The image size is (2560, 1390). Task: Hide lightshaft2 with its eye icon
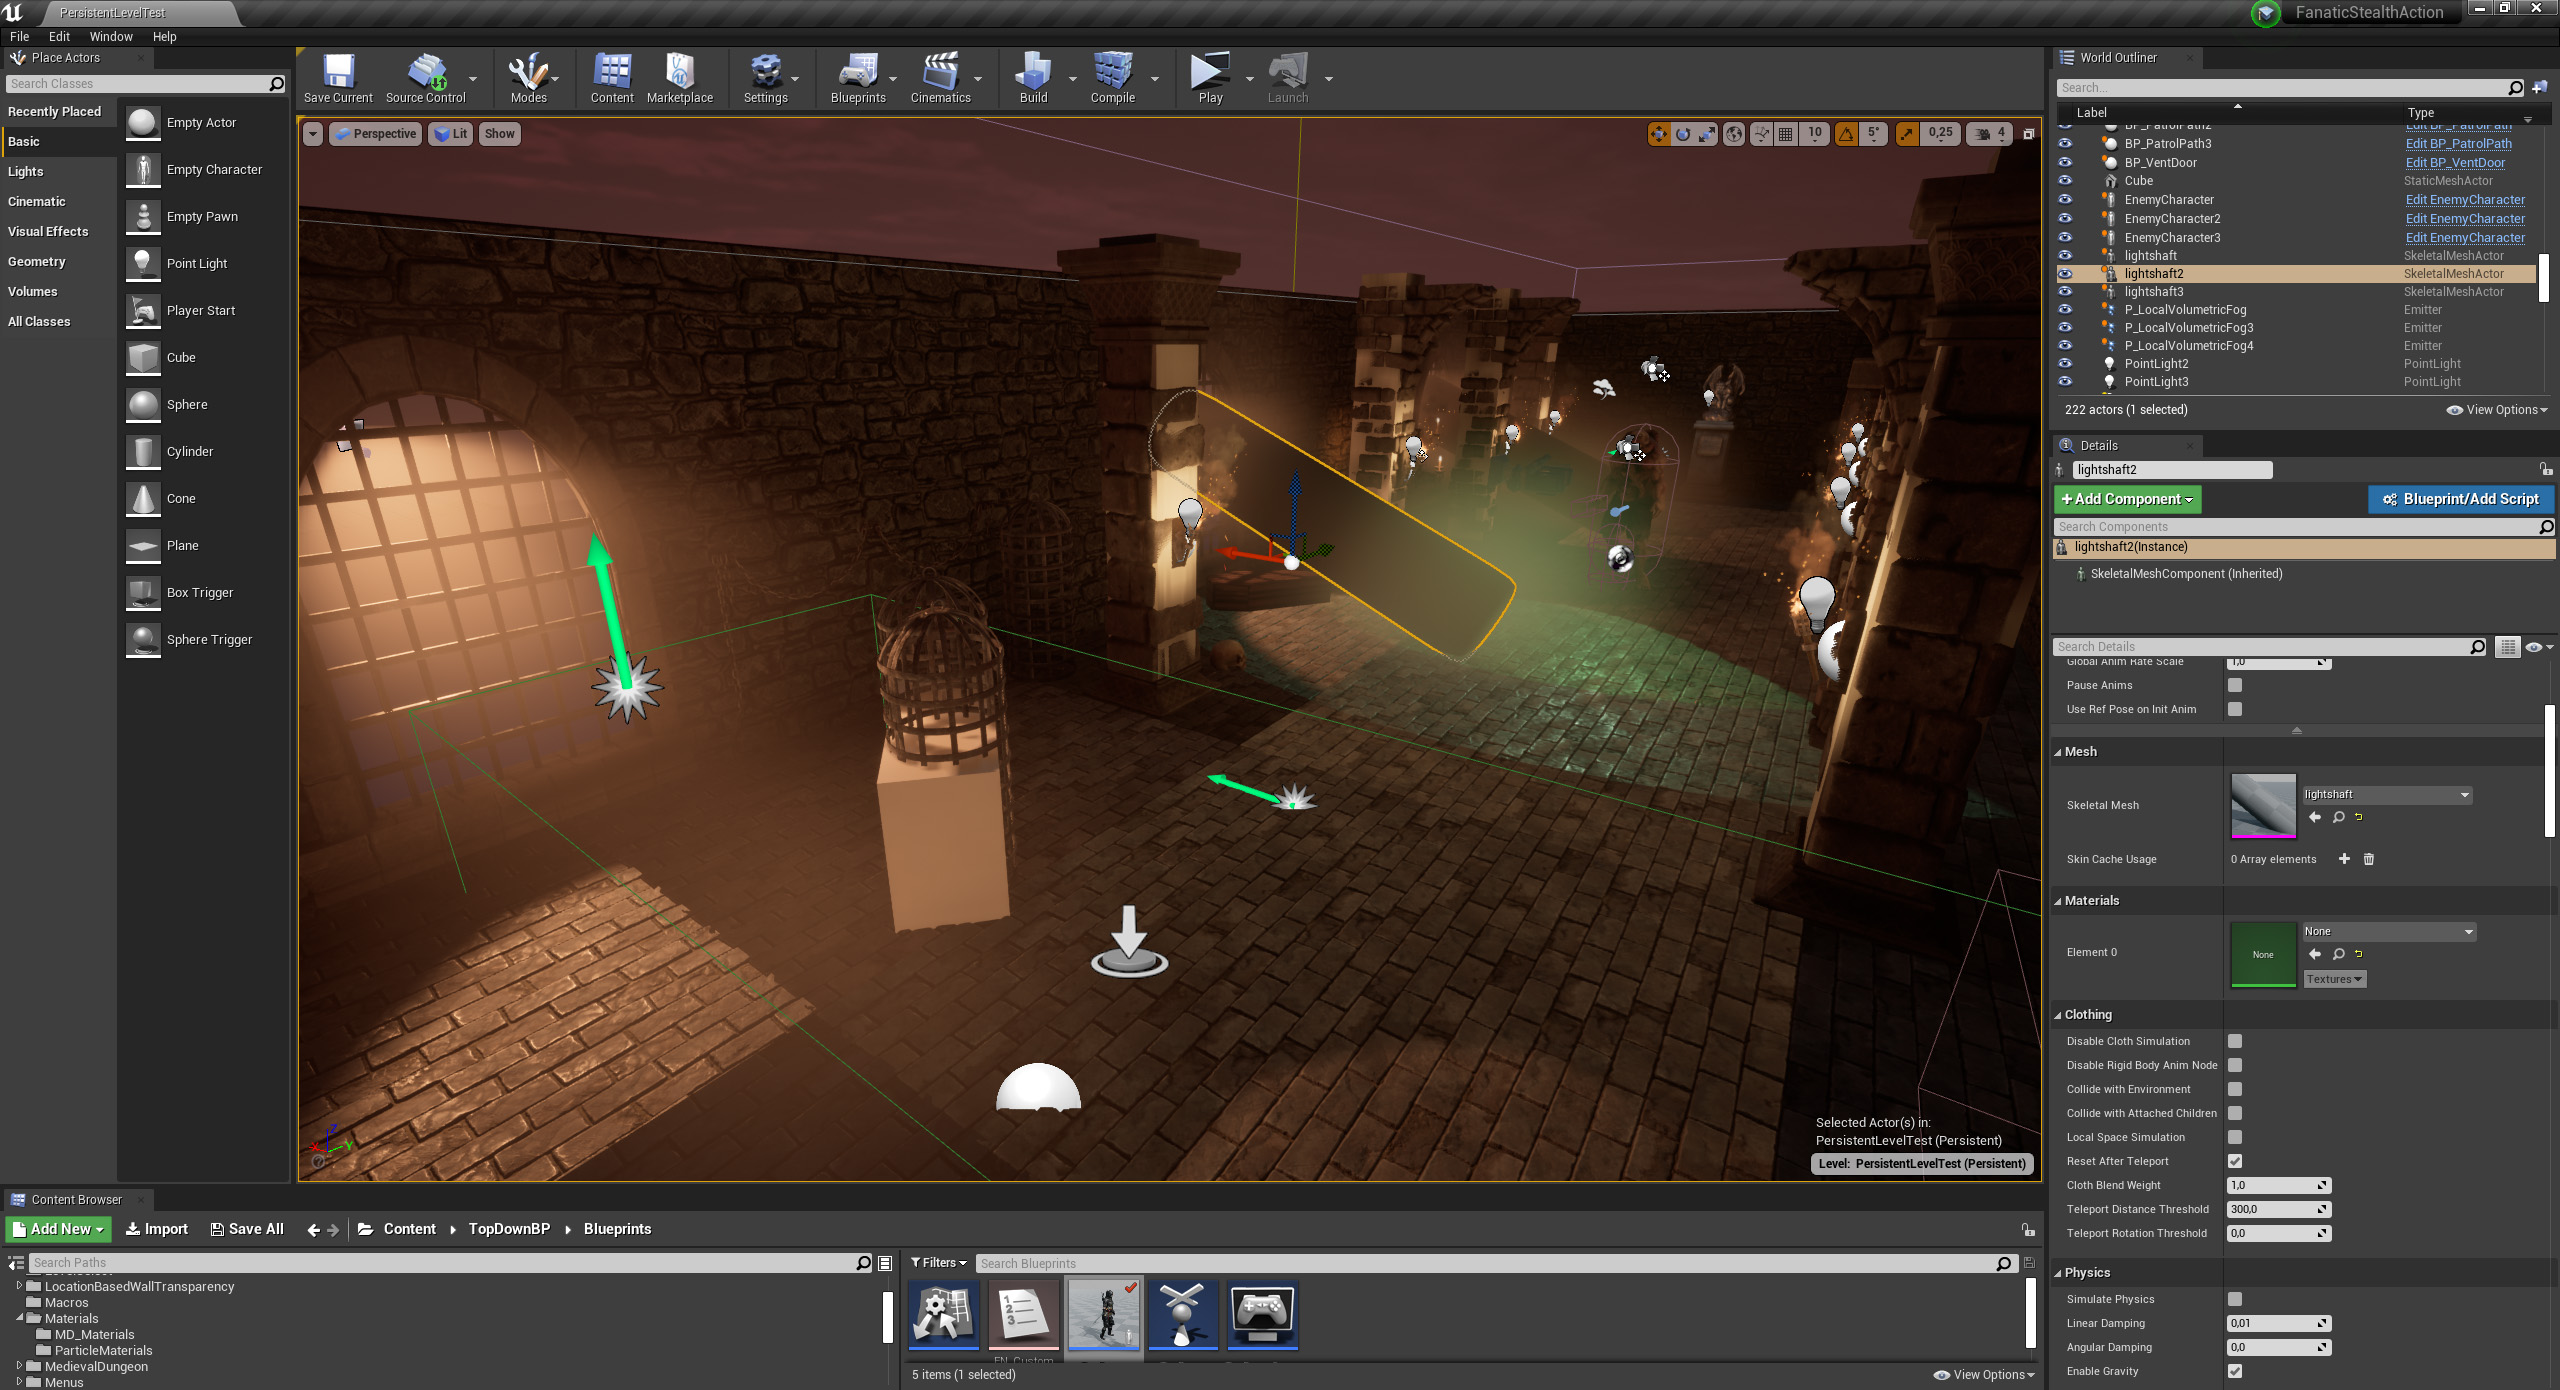coord(2065,274)
